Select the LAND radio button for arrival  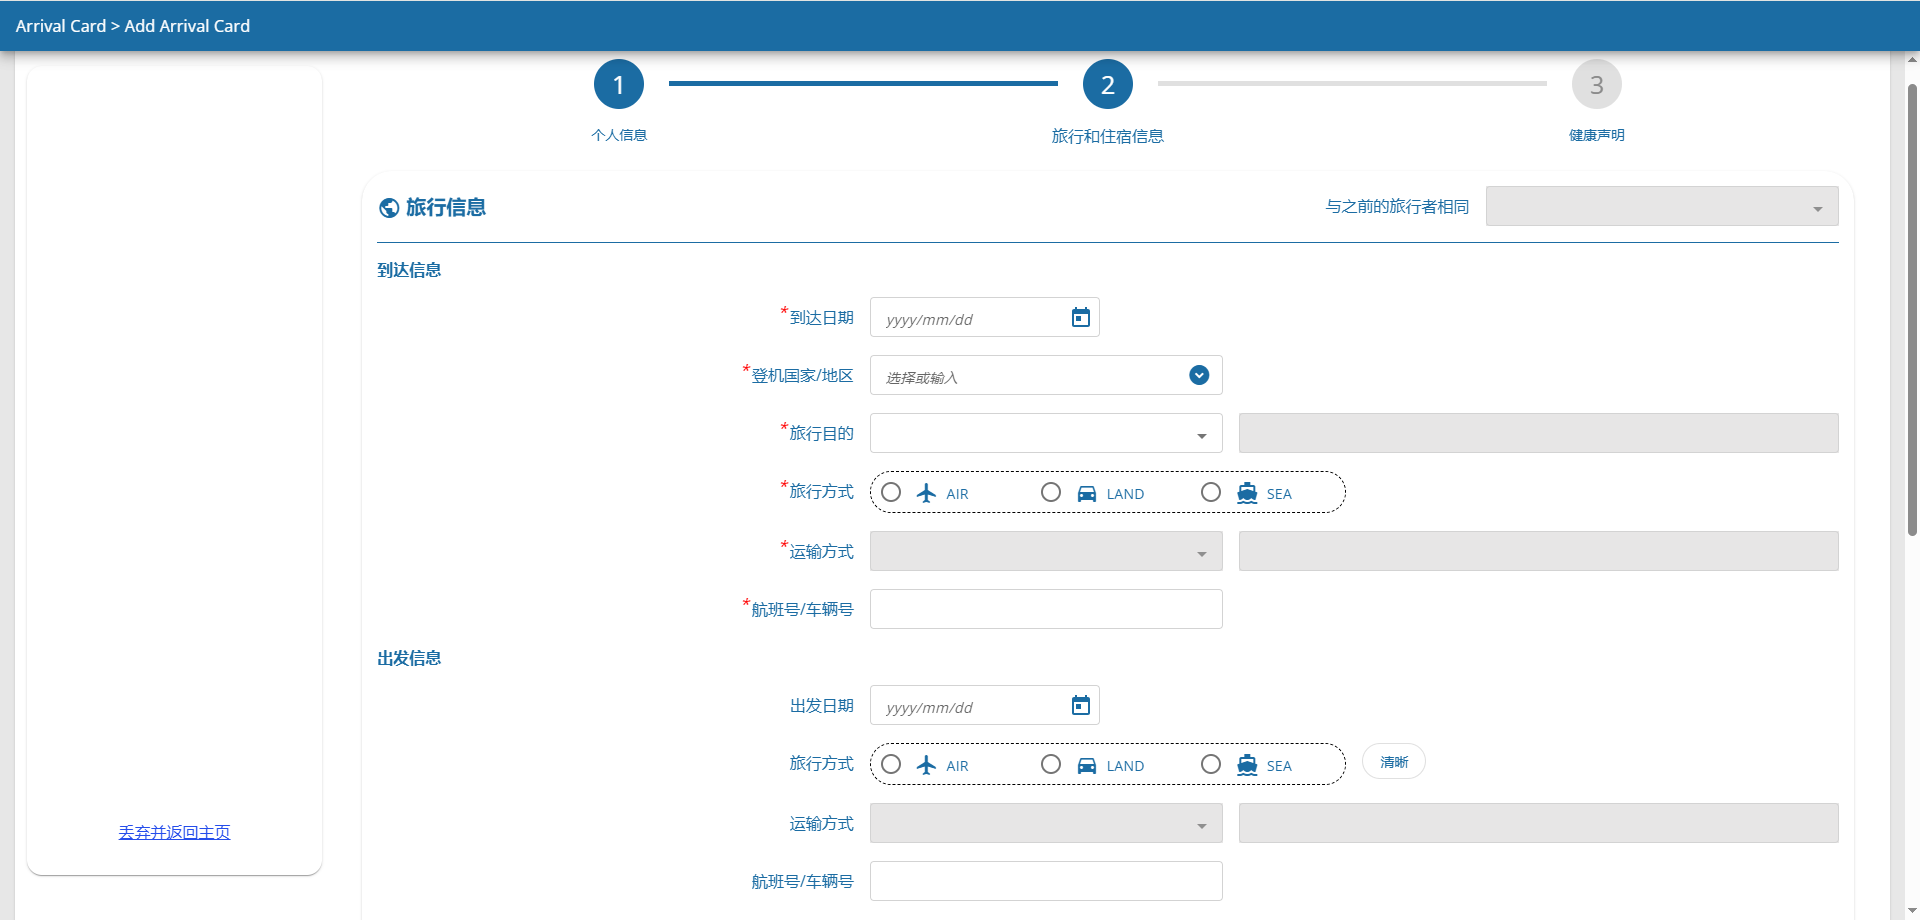1051,492
